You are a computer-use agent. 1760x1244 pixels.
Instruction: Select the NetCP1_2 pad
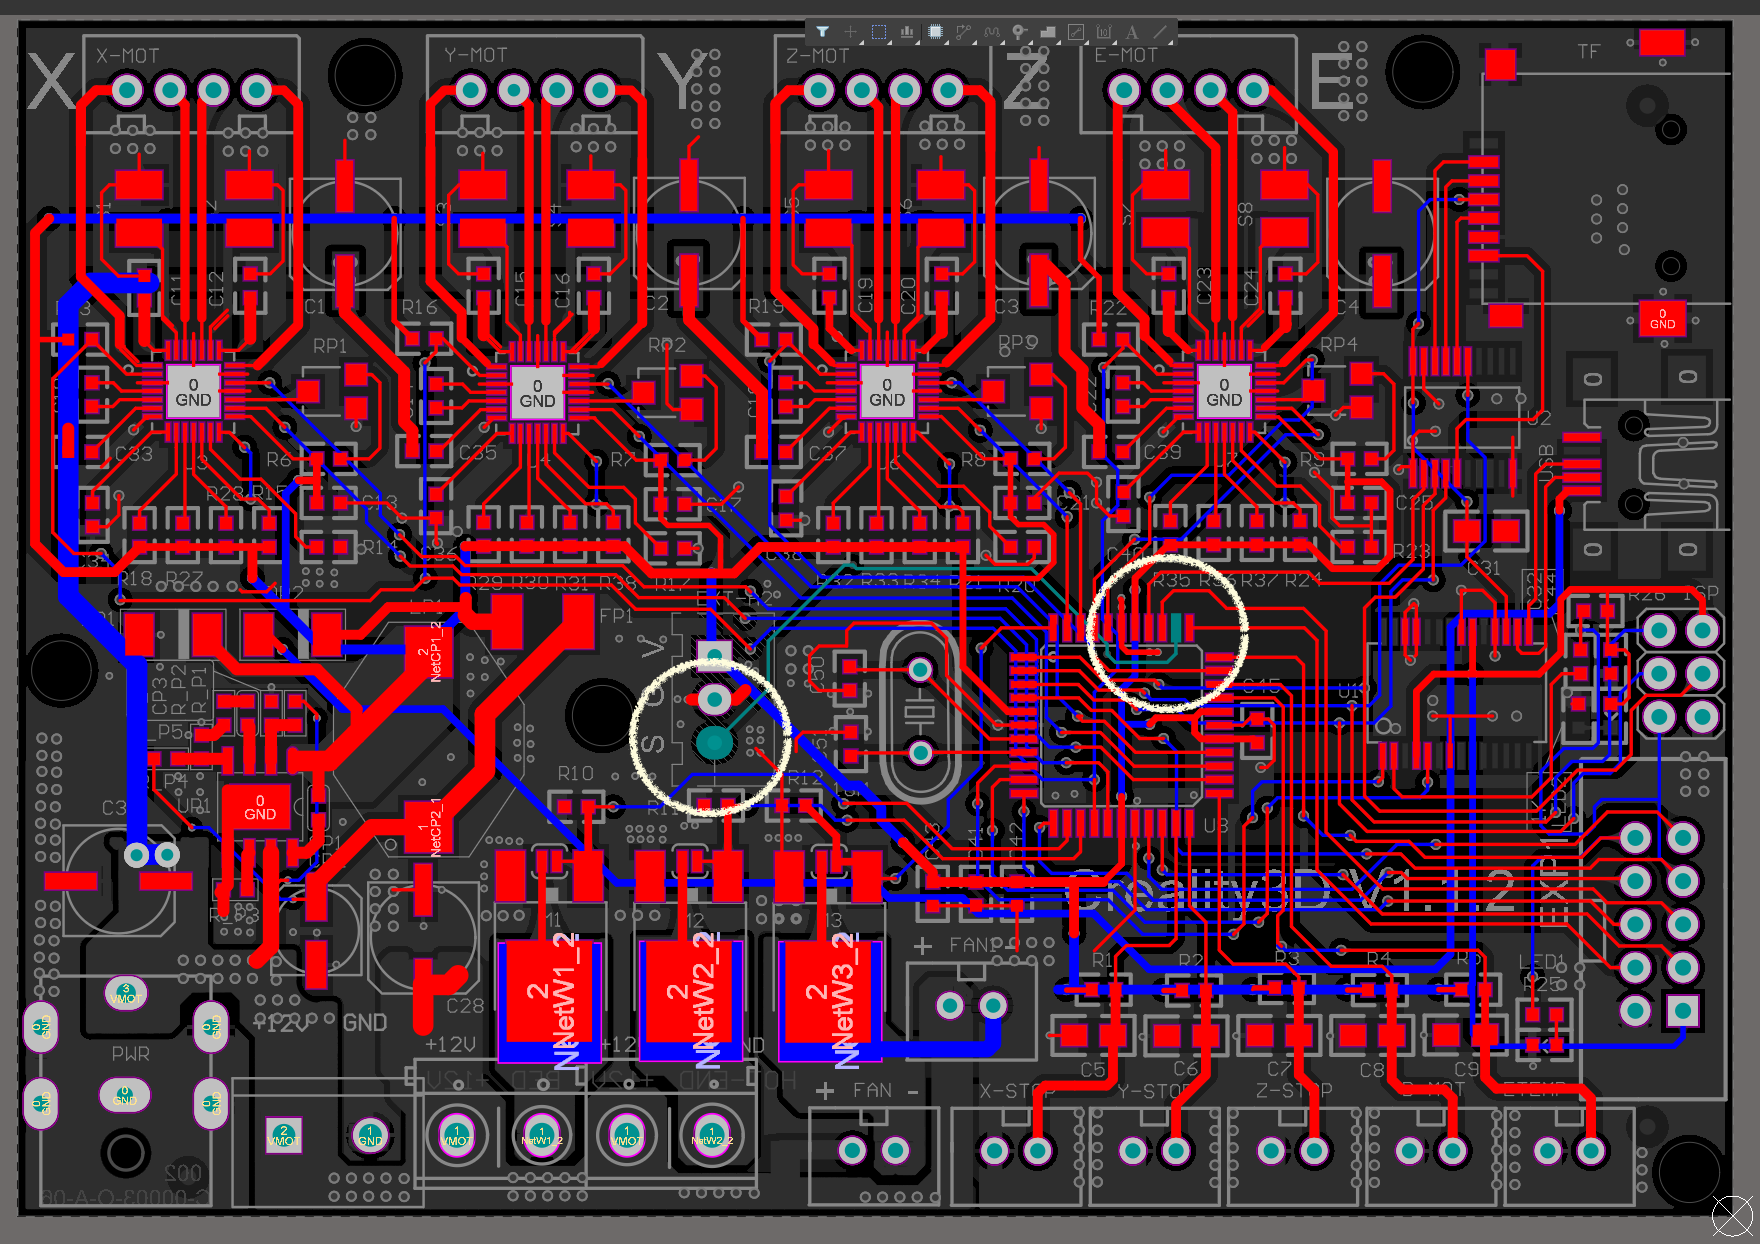click(429, 652)
